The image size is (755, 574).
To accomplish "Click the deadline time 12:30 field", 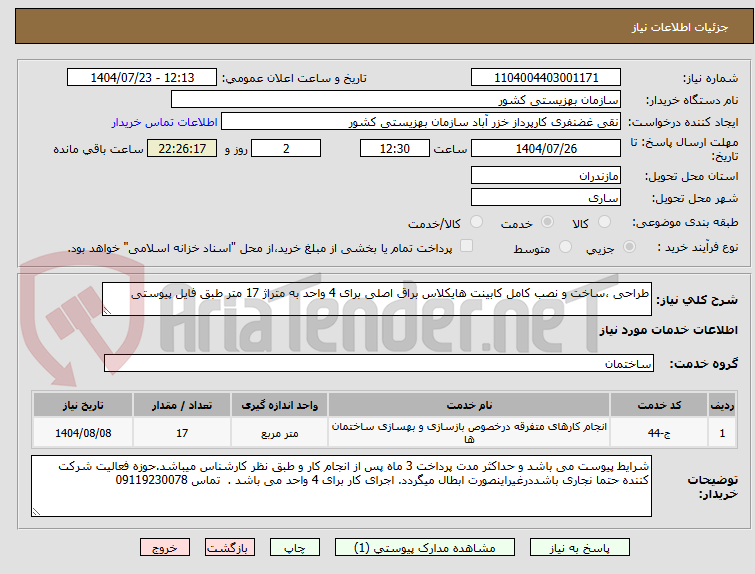I will pos(395,148).
